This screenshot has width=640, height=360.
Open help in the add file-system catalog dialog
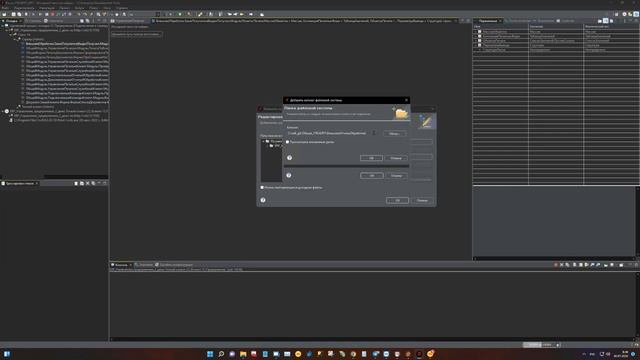289,158
